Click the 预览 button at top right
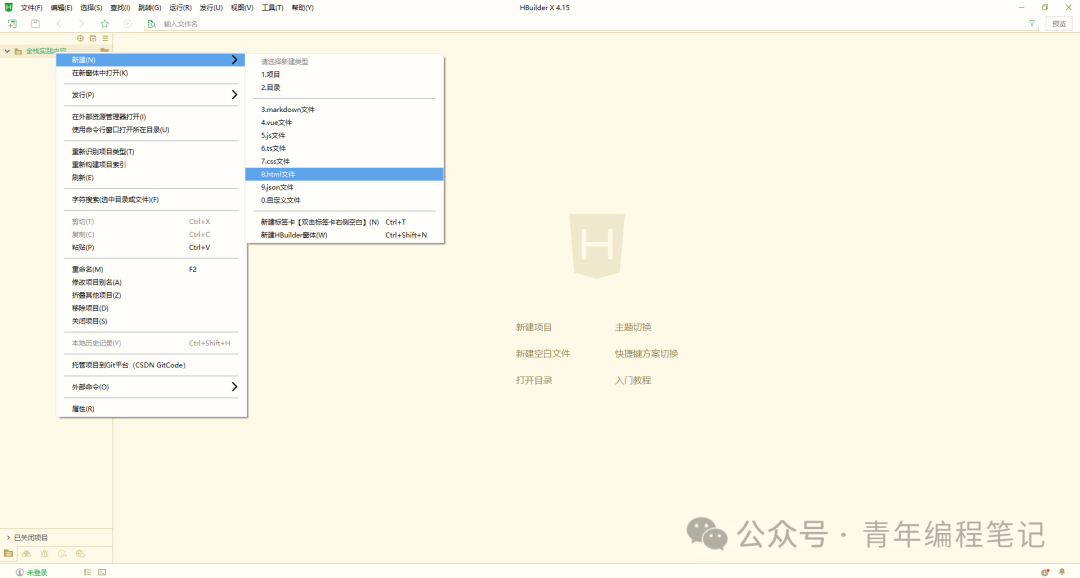Image resolution: width=1080 pixels, height=578 pixels. pyautogui.click(x=1059, y=23)
